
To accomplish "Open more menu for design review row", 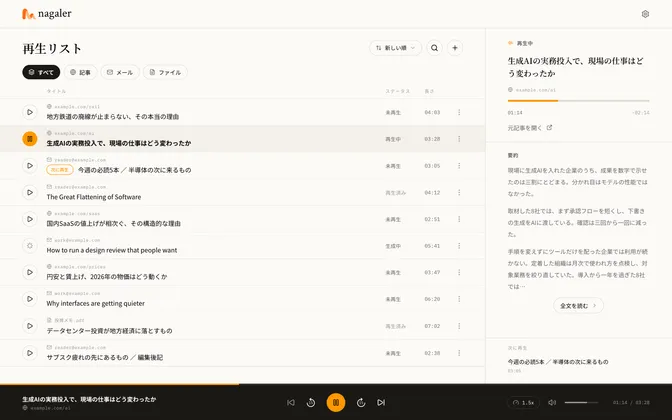I will [459, 246].
